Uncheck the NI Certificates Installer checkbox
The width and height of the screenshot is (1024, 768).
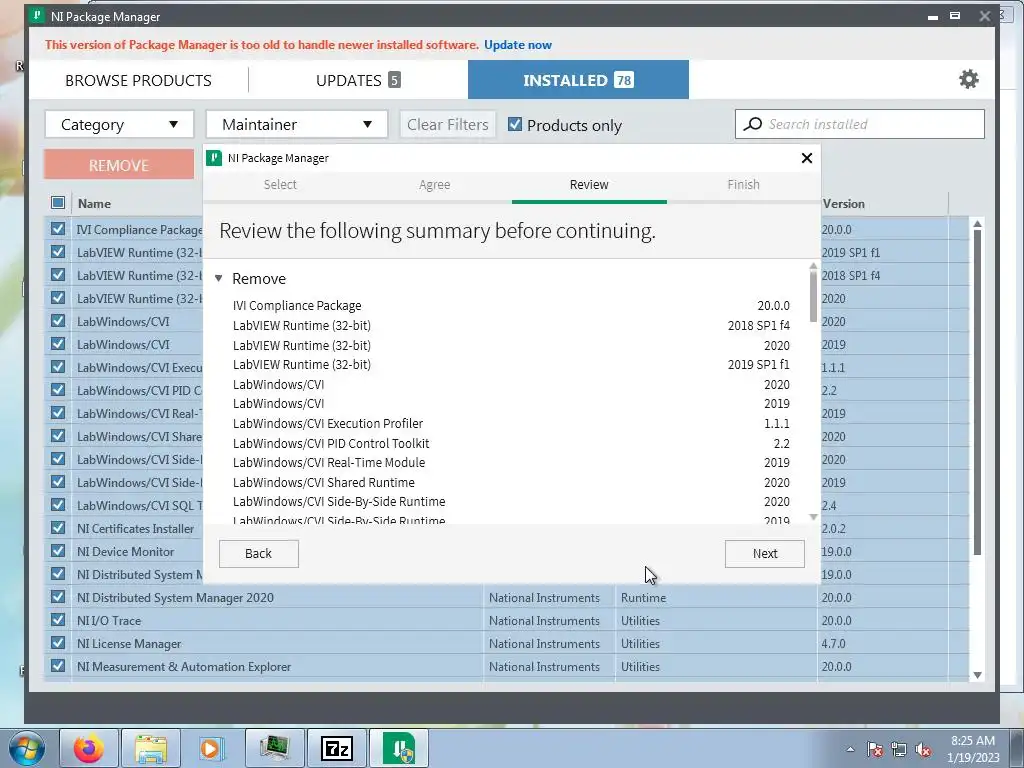pos(57,528)
